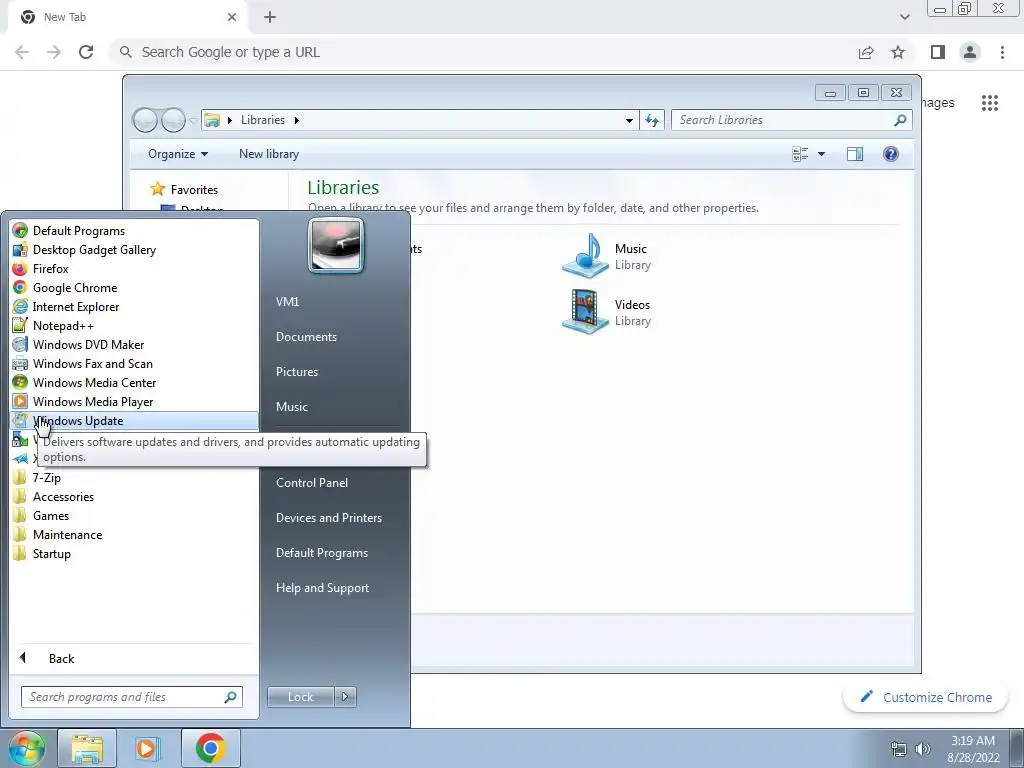This screenshot has height=768, width=1024.
Task: Share this page from the Chrome omnibox
Action: tap(866, 52)
